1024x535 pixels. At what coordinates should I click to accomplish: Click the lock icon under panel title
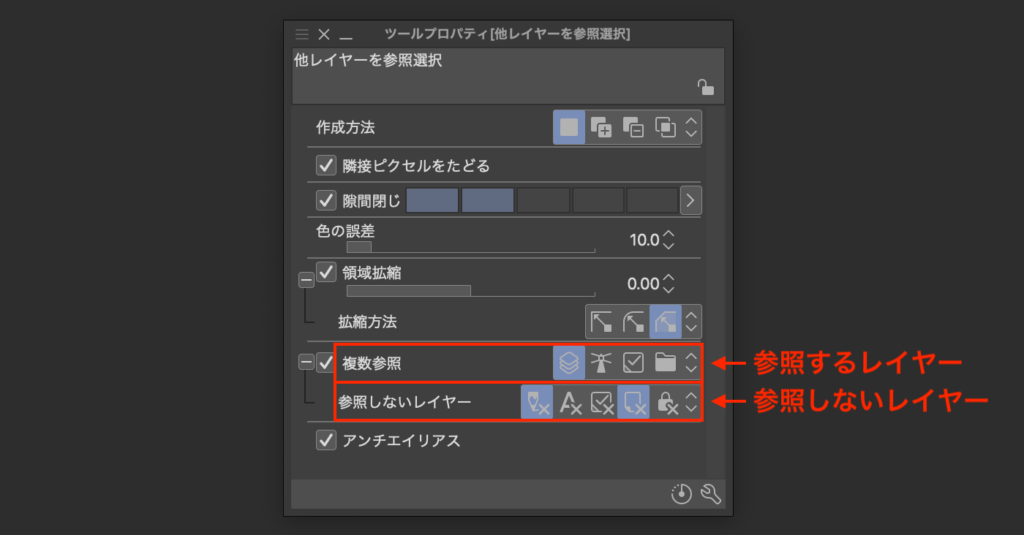point(706,87)
